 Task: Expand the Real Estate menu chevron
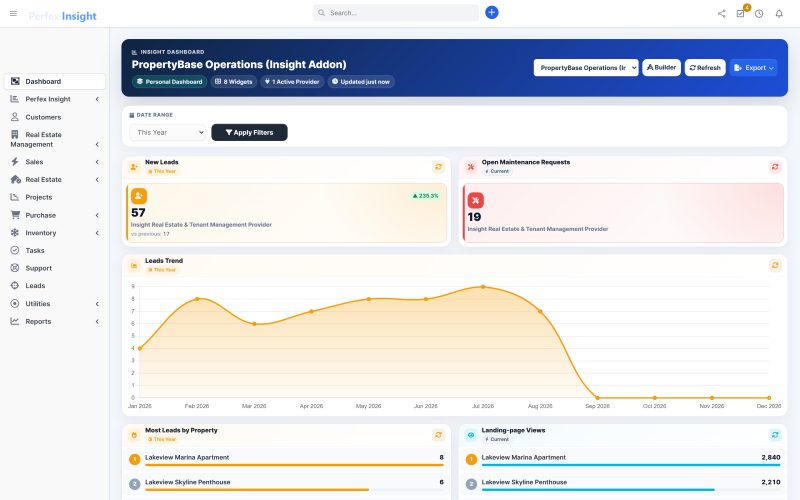coord(97,180)
